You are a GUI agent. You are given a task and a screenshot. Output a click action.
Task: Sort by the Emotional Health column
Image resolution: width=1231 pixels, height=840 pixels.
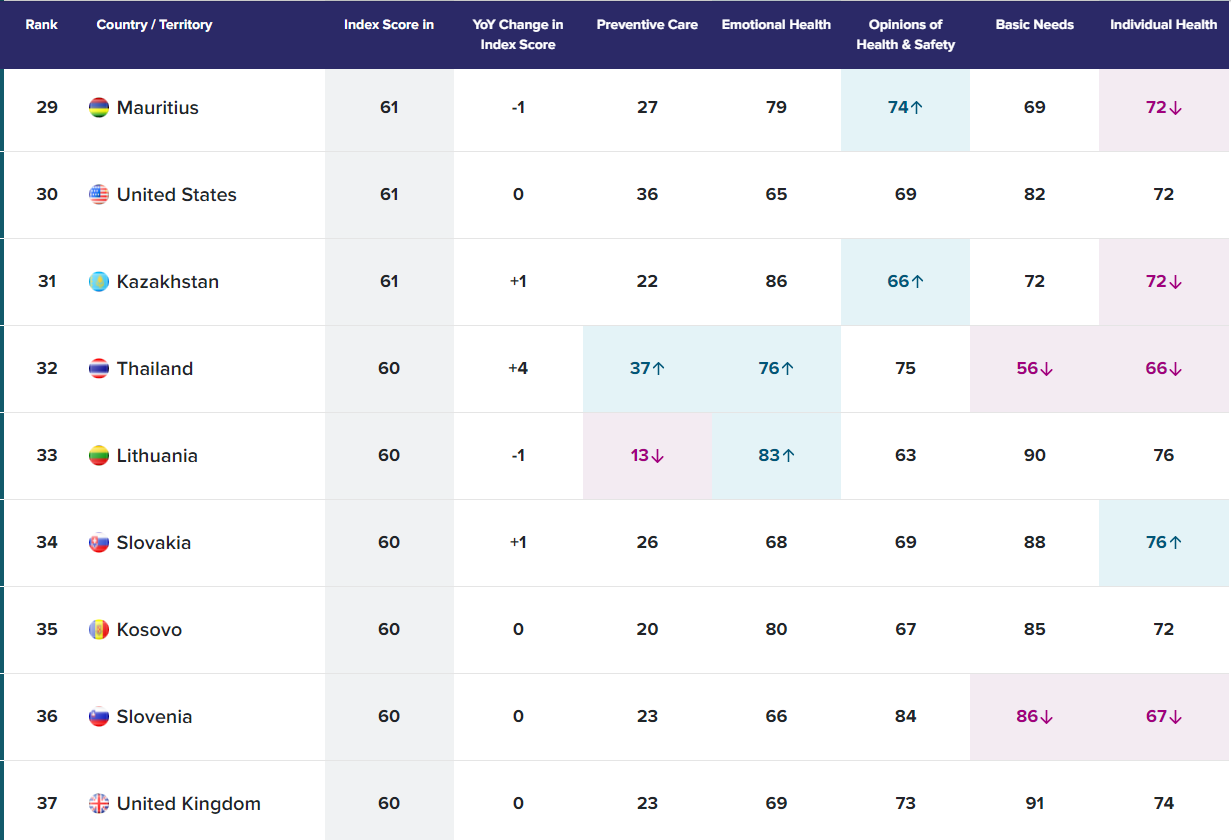point(776,25)
